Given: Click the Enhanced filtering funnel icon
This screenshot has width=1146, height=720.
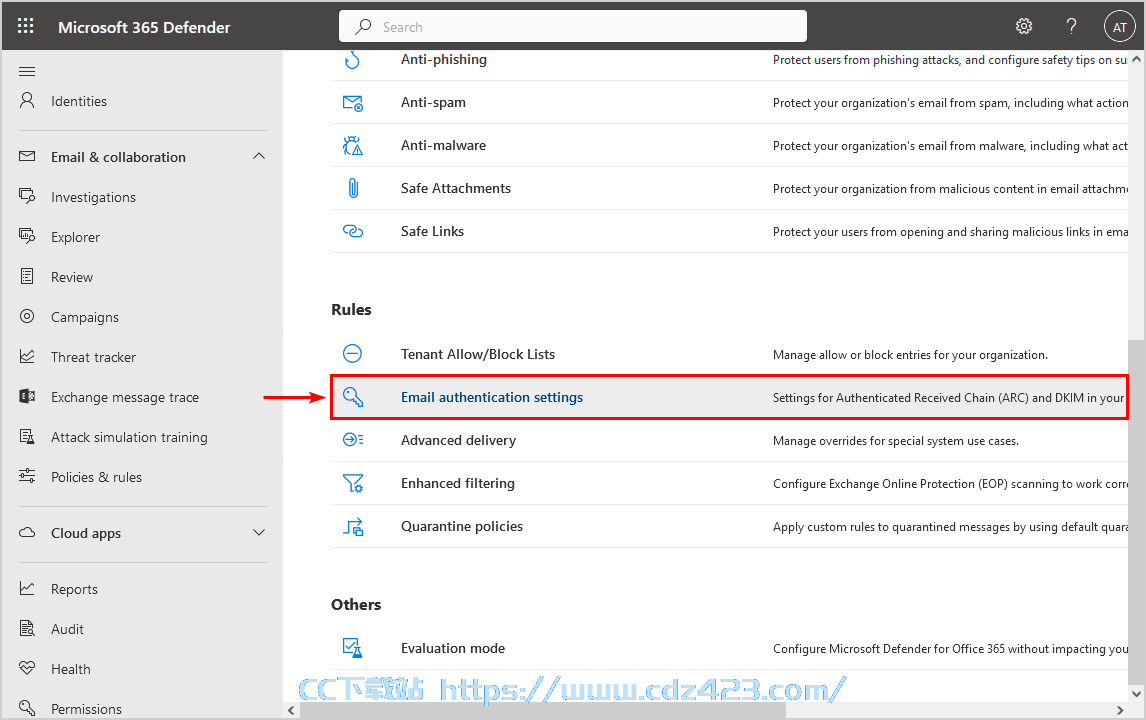Looking at the screenshot, I should (353, 482).
